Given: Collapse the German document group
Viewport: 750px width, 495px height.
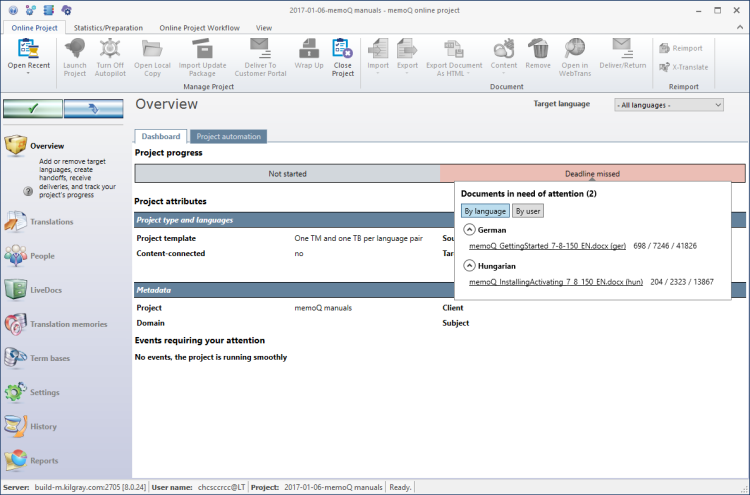Looking at the screenshot, I should point(469,230).
